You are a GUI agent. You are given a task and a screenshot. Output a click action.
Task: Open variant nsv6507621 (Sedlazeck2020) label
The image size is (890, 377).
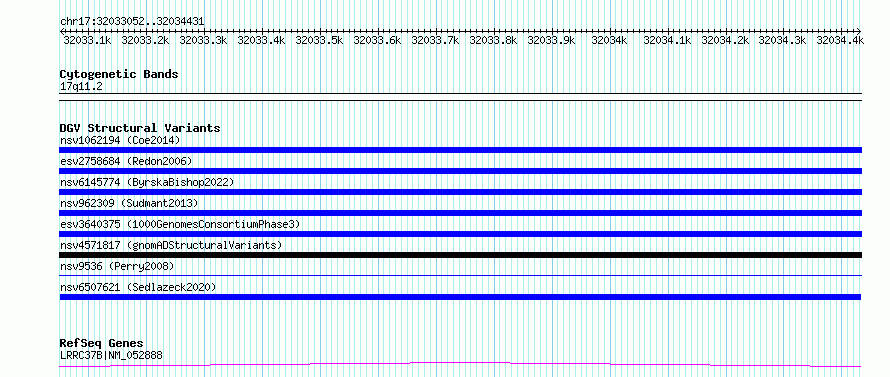138,287
